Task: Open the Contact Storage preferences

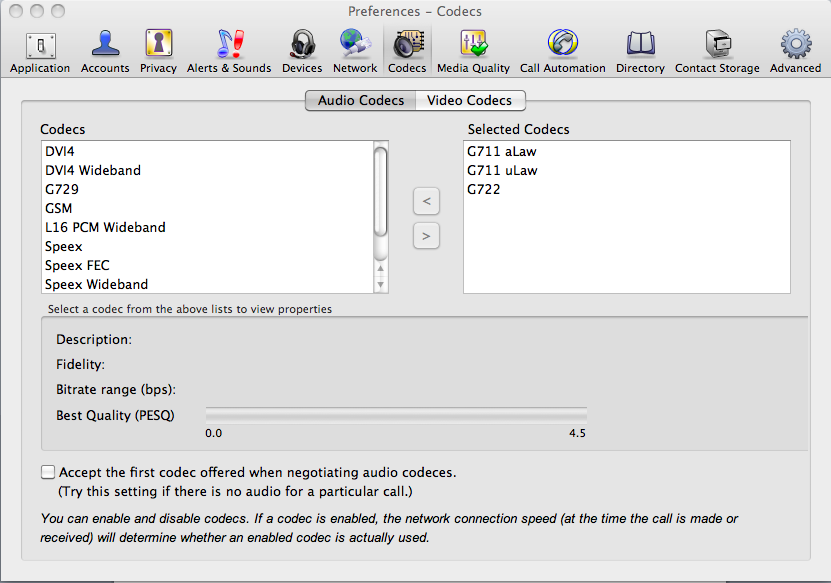Action: click(717, 52)
